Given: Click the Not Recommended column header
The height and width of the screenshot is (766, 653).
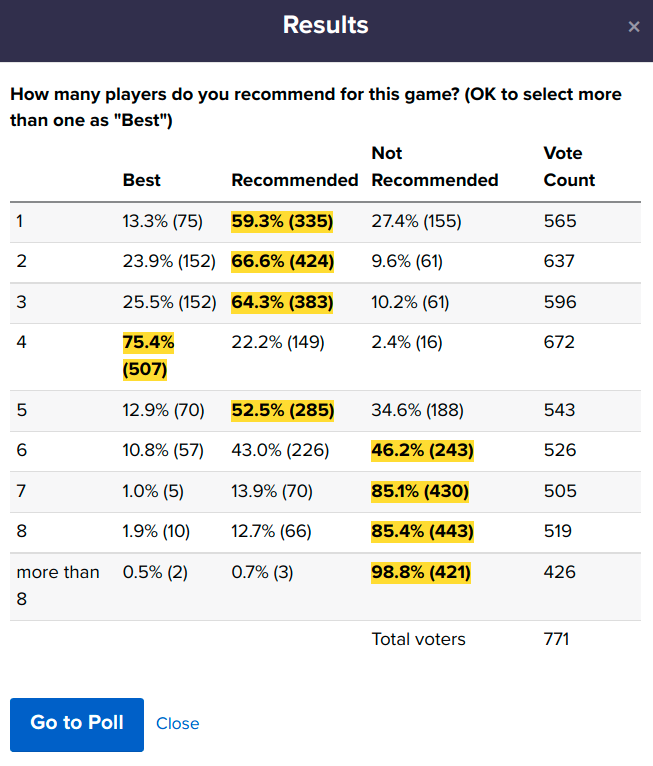Looking at the screenshot, I should (434, 167).
